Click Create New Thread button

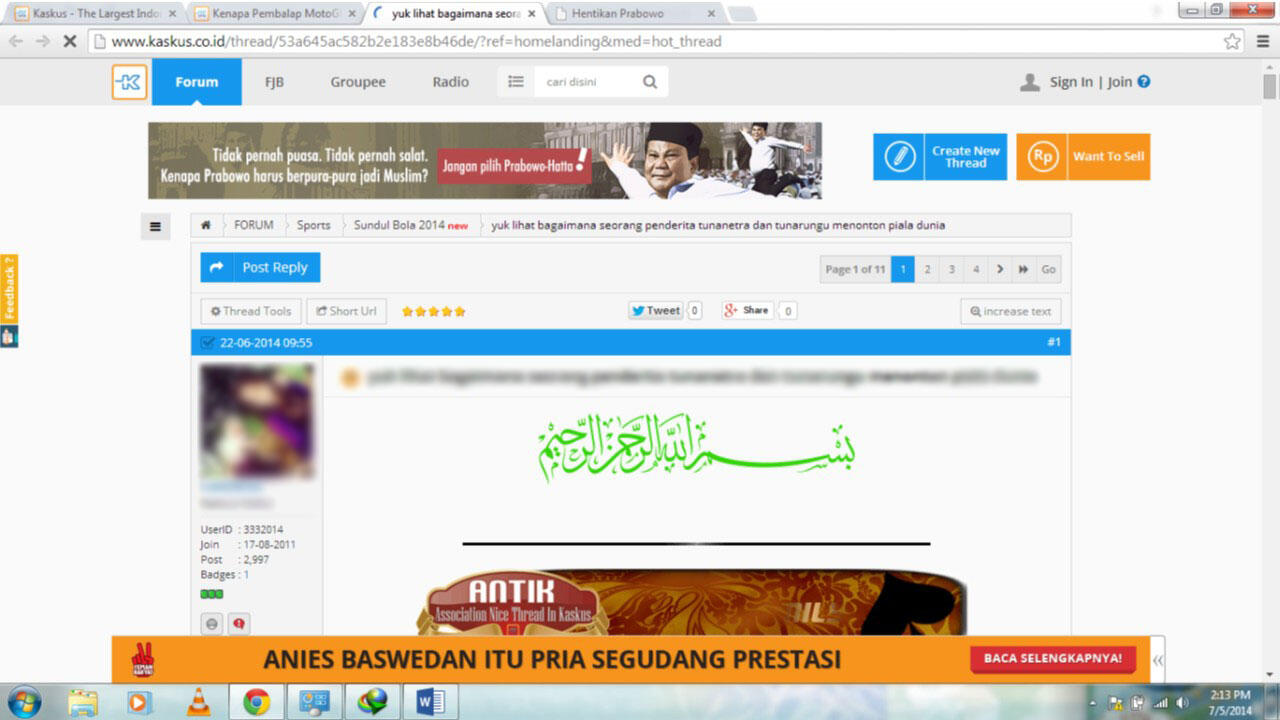940,157
